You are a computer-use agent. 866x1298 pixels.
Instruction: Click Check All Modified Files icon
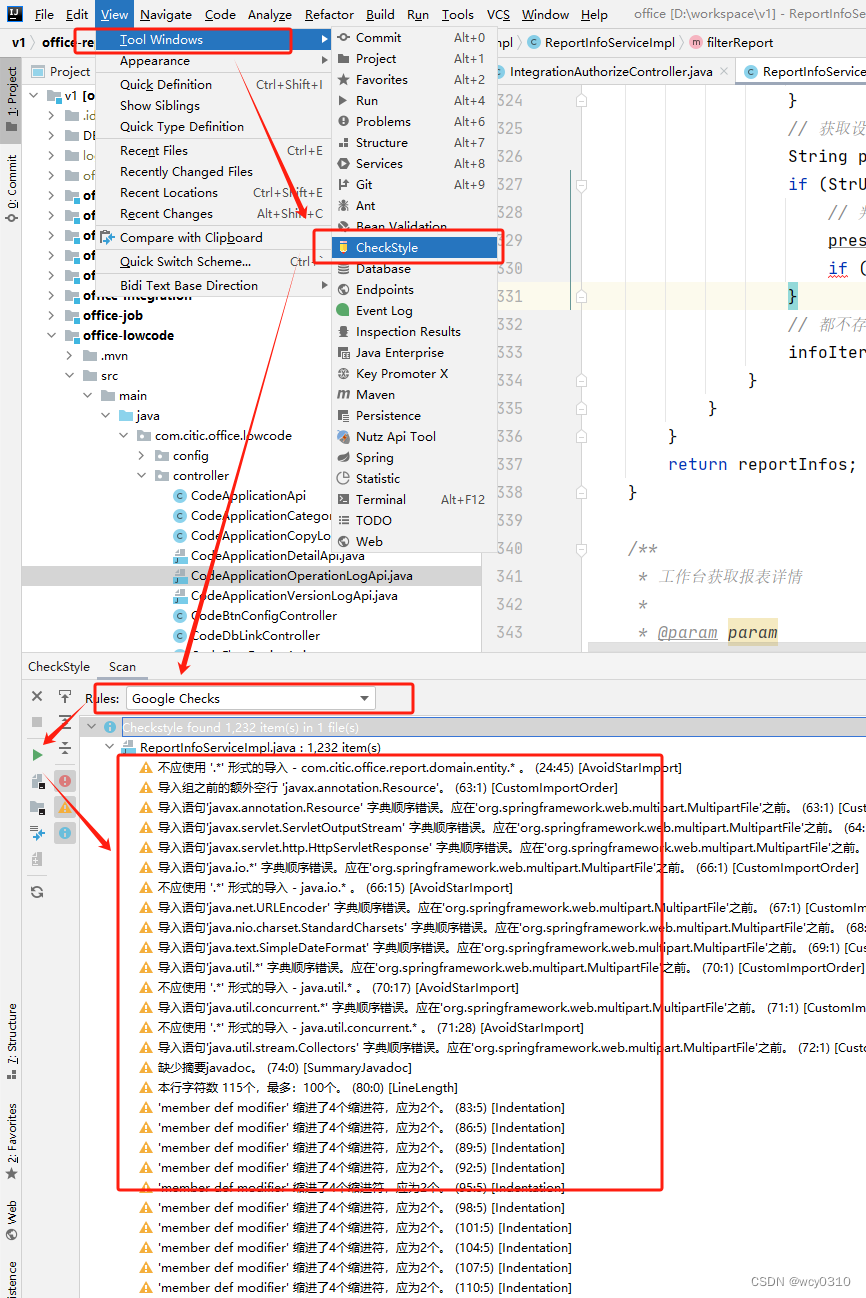(x=37, y=833)
